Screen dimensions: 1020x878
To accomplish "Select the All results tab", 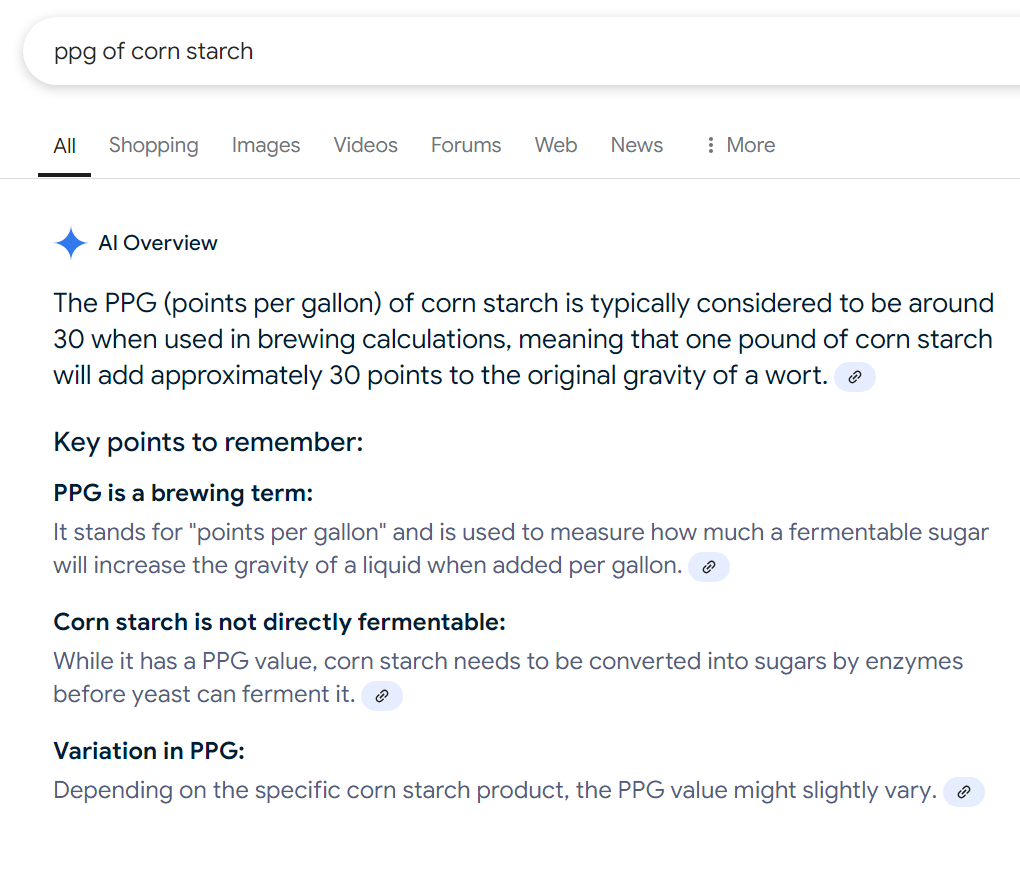I will (x=64, y=146).
